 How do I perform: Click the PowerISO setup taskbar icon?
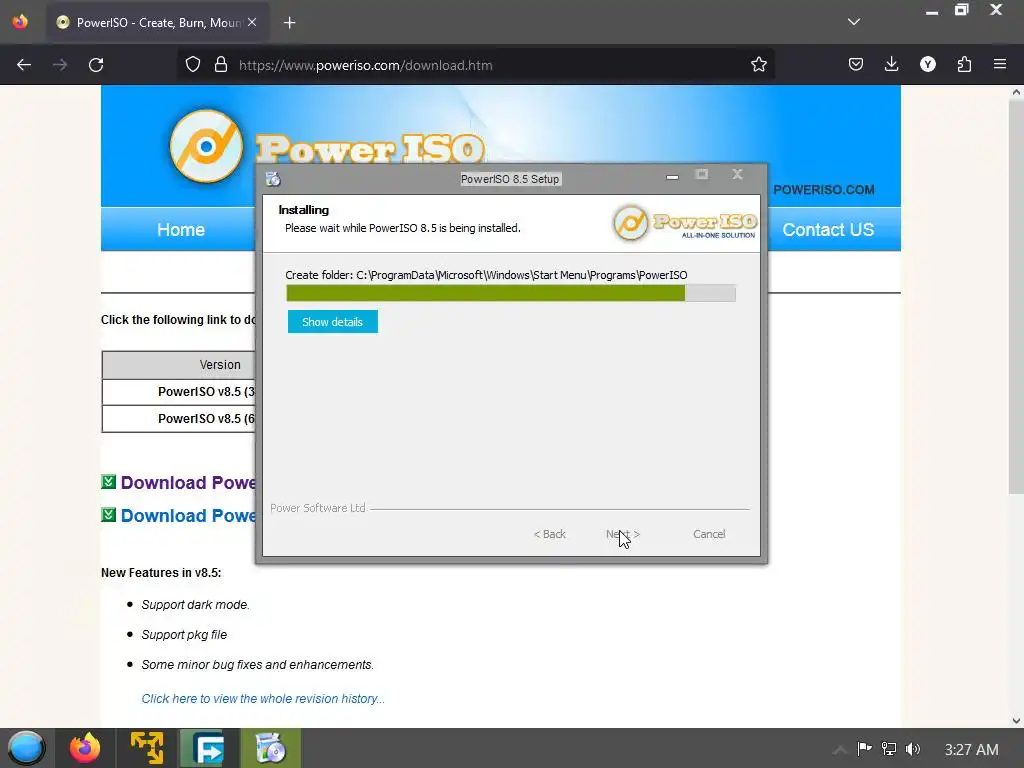270,748
